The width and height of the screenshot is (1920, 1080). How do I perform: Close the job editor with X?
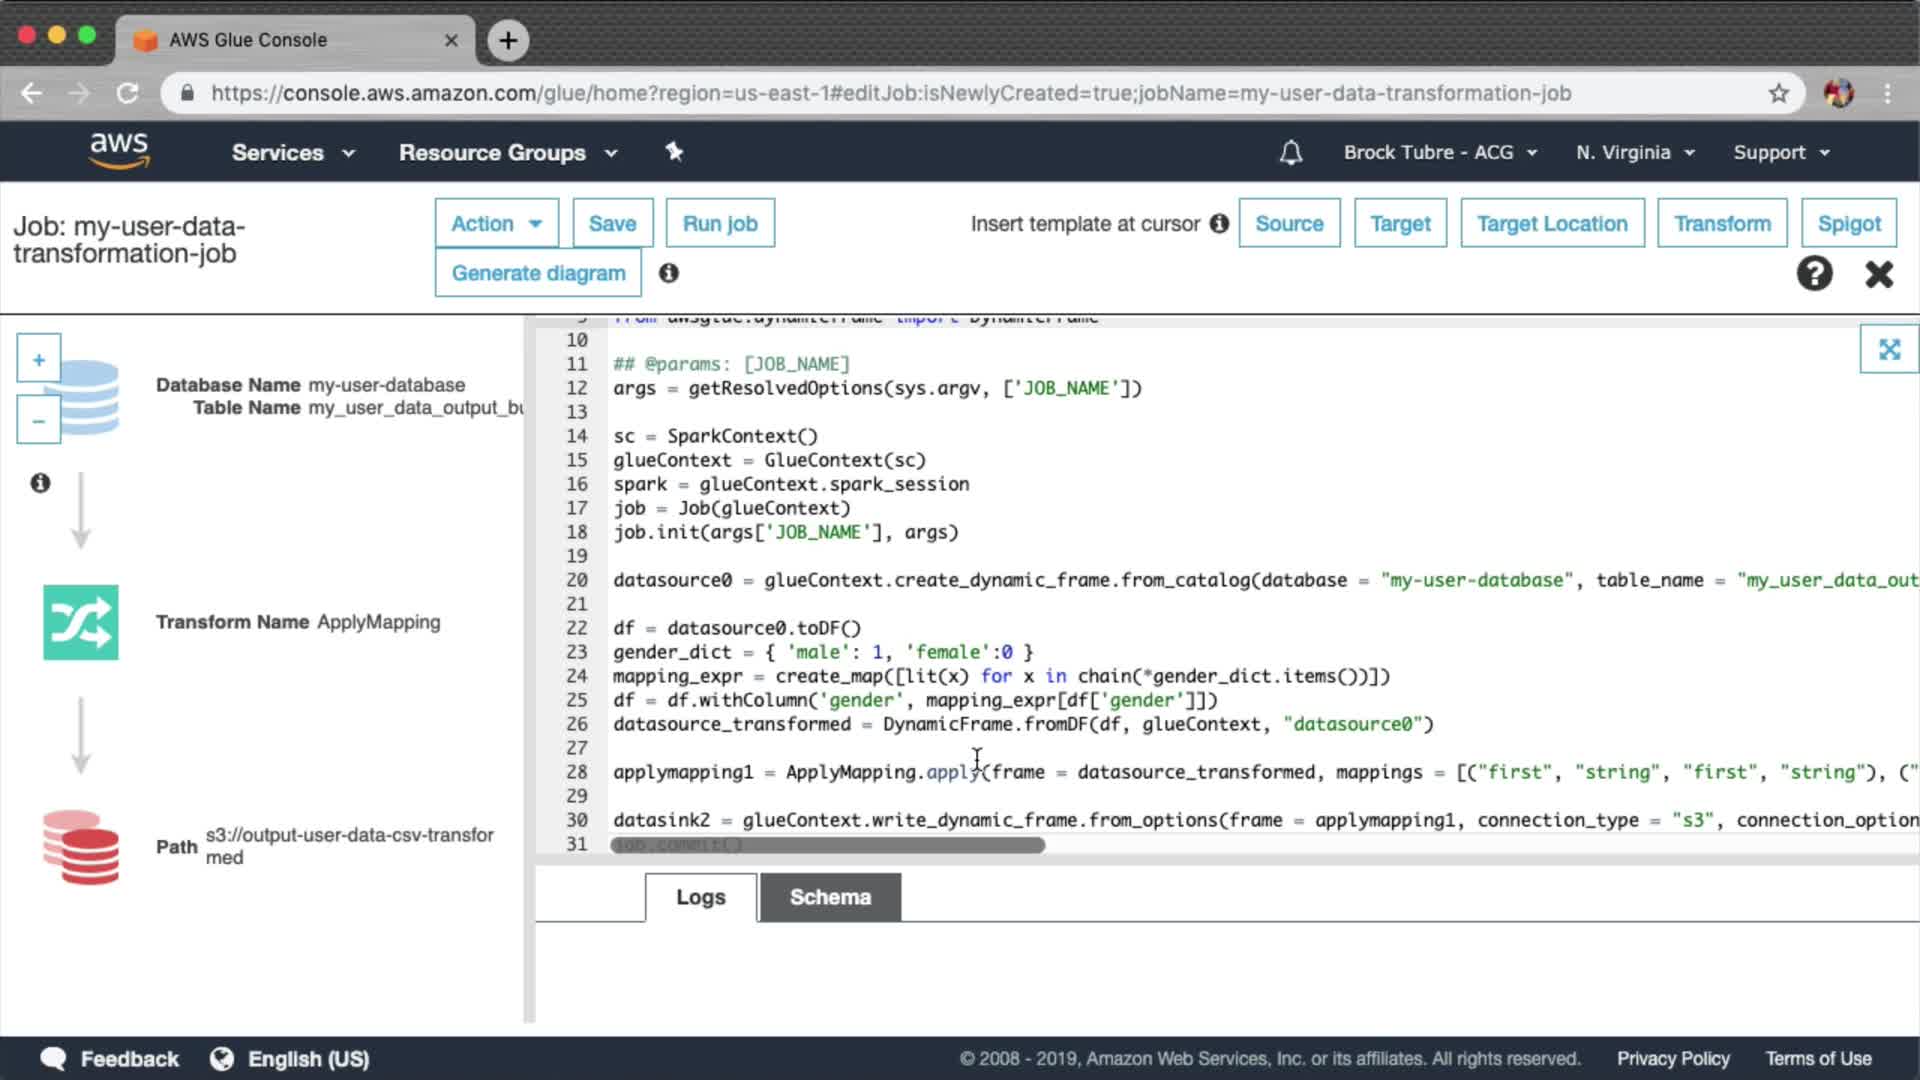1879,274
